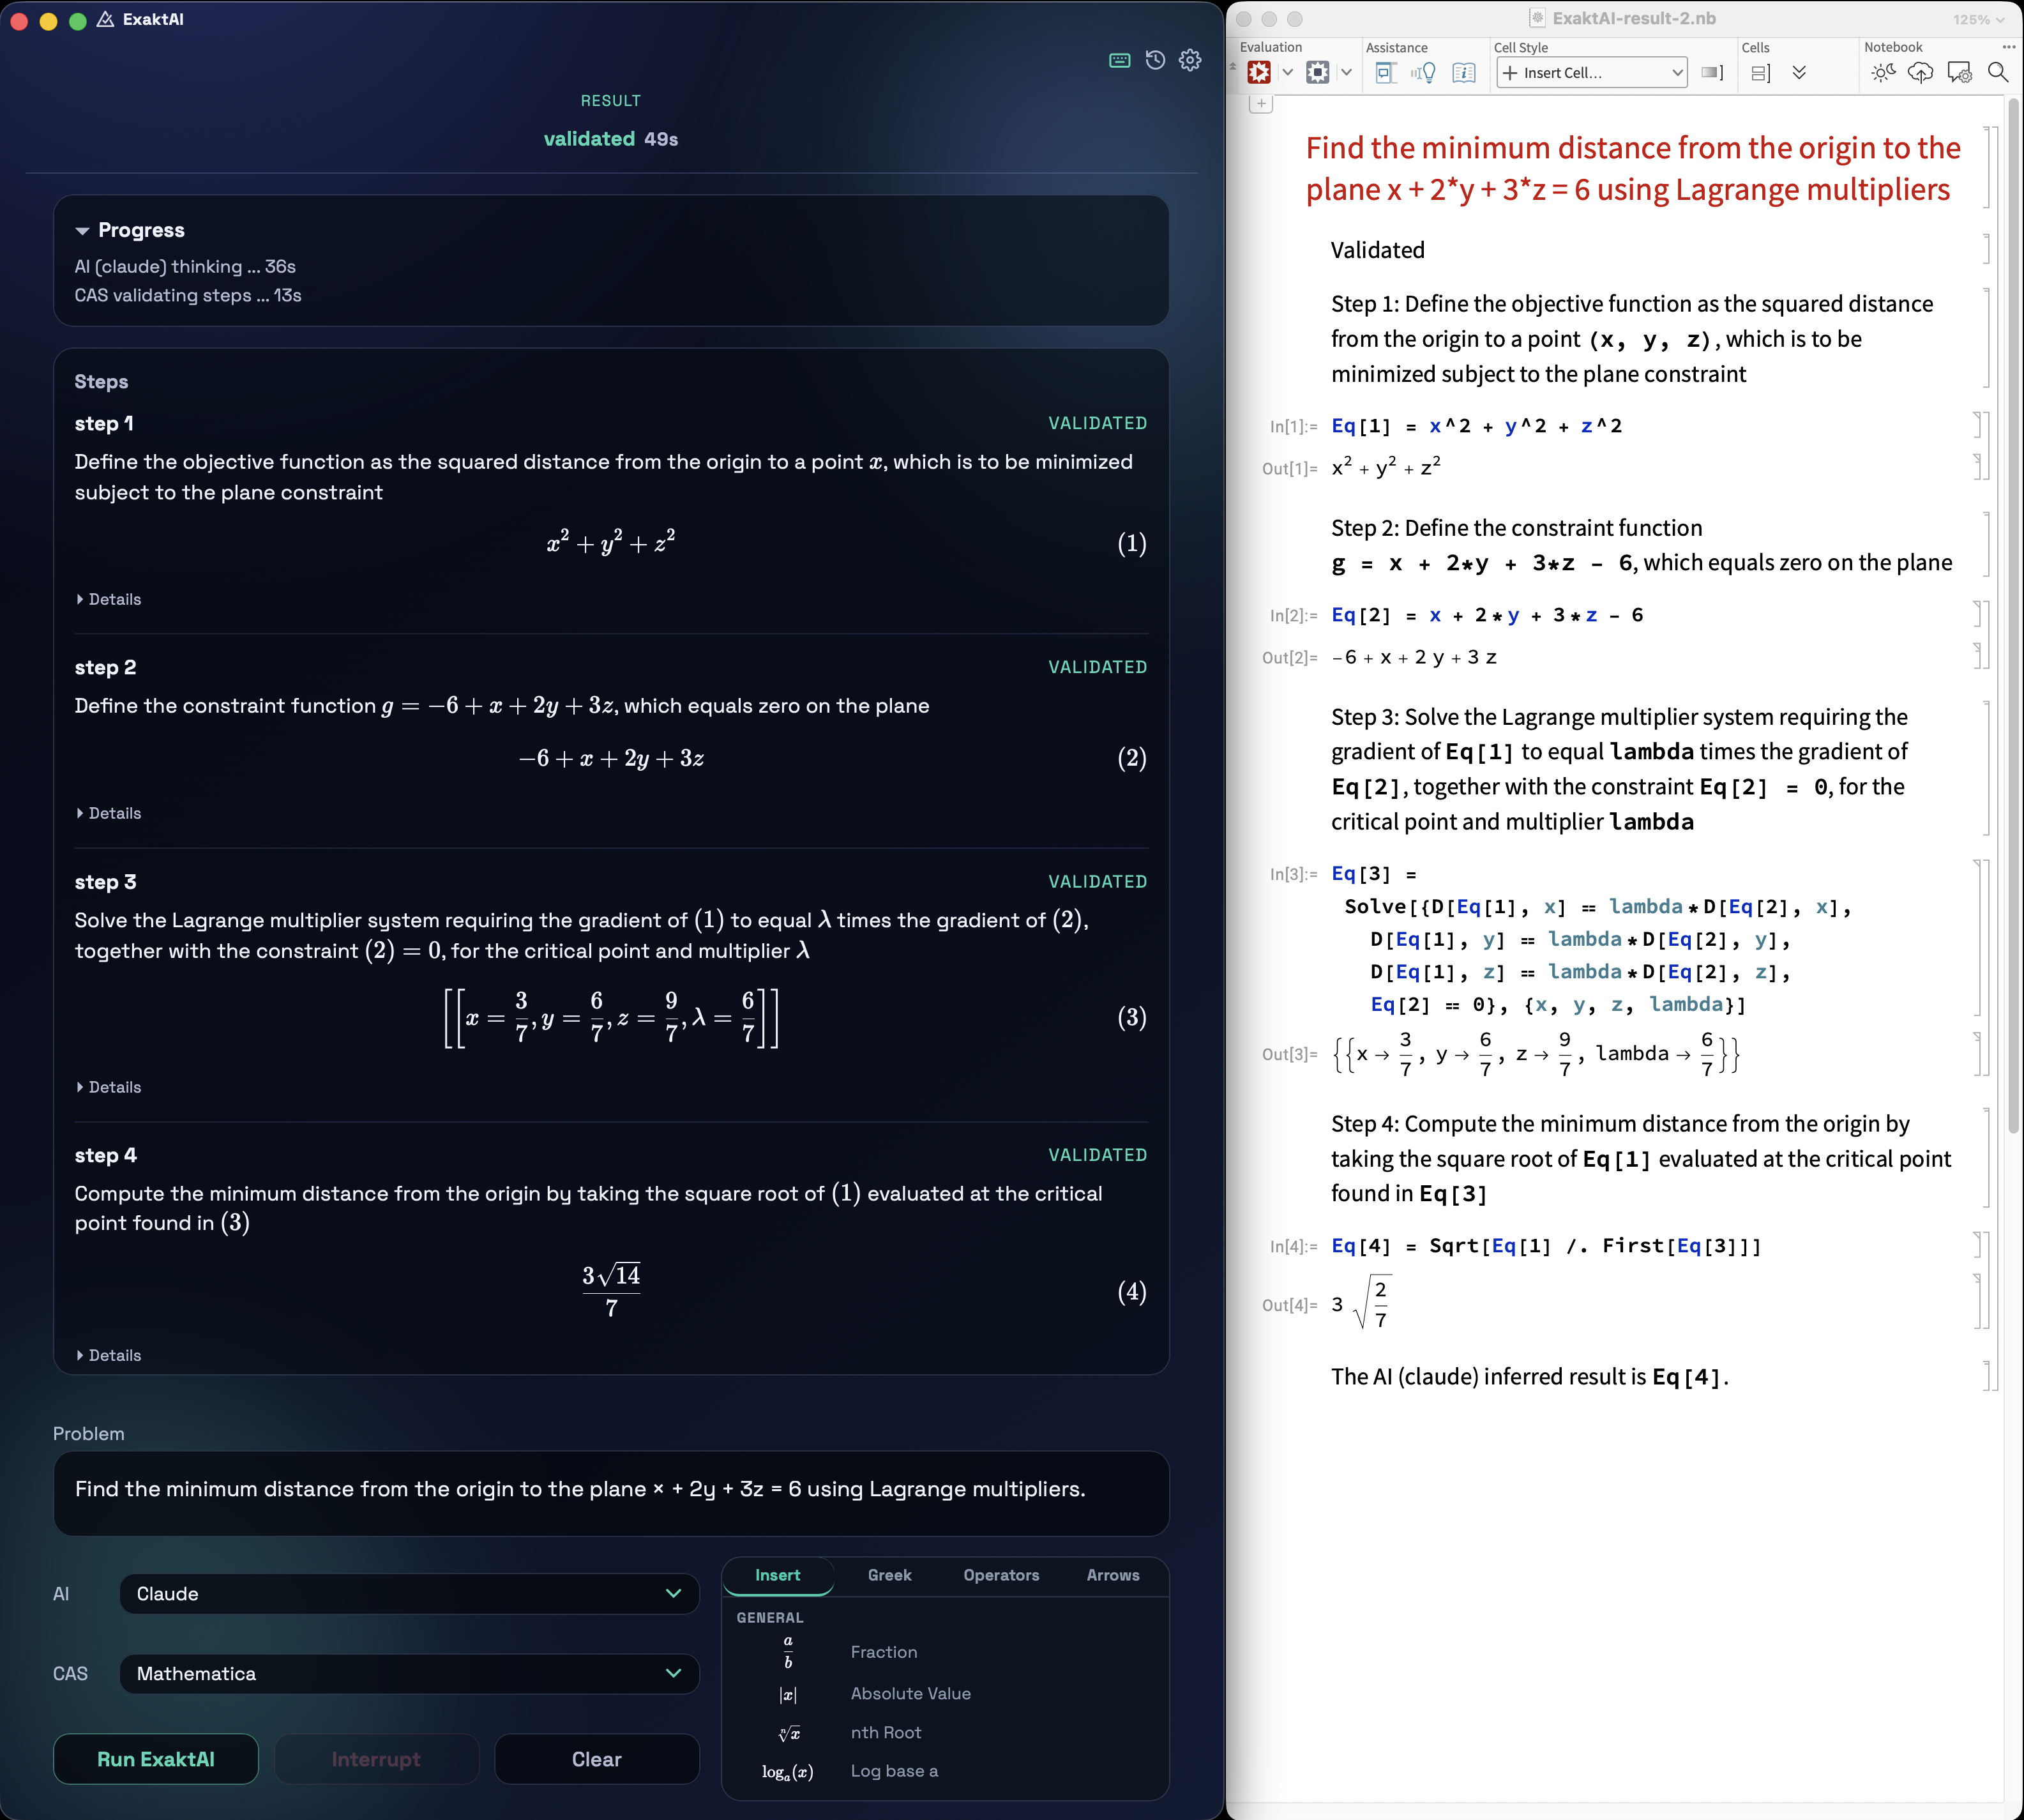
Task: Click the Run ExaktAI button
Action: point(156,1759)
